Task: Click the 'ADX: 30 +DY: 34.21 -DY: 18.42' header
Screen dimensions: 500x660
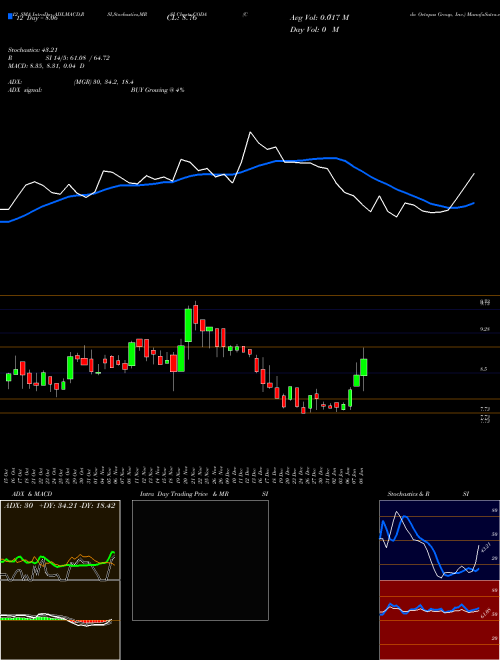Action: pyautogui.click(x=59, y=506)
